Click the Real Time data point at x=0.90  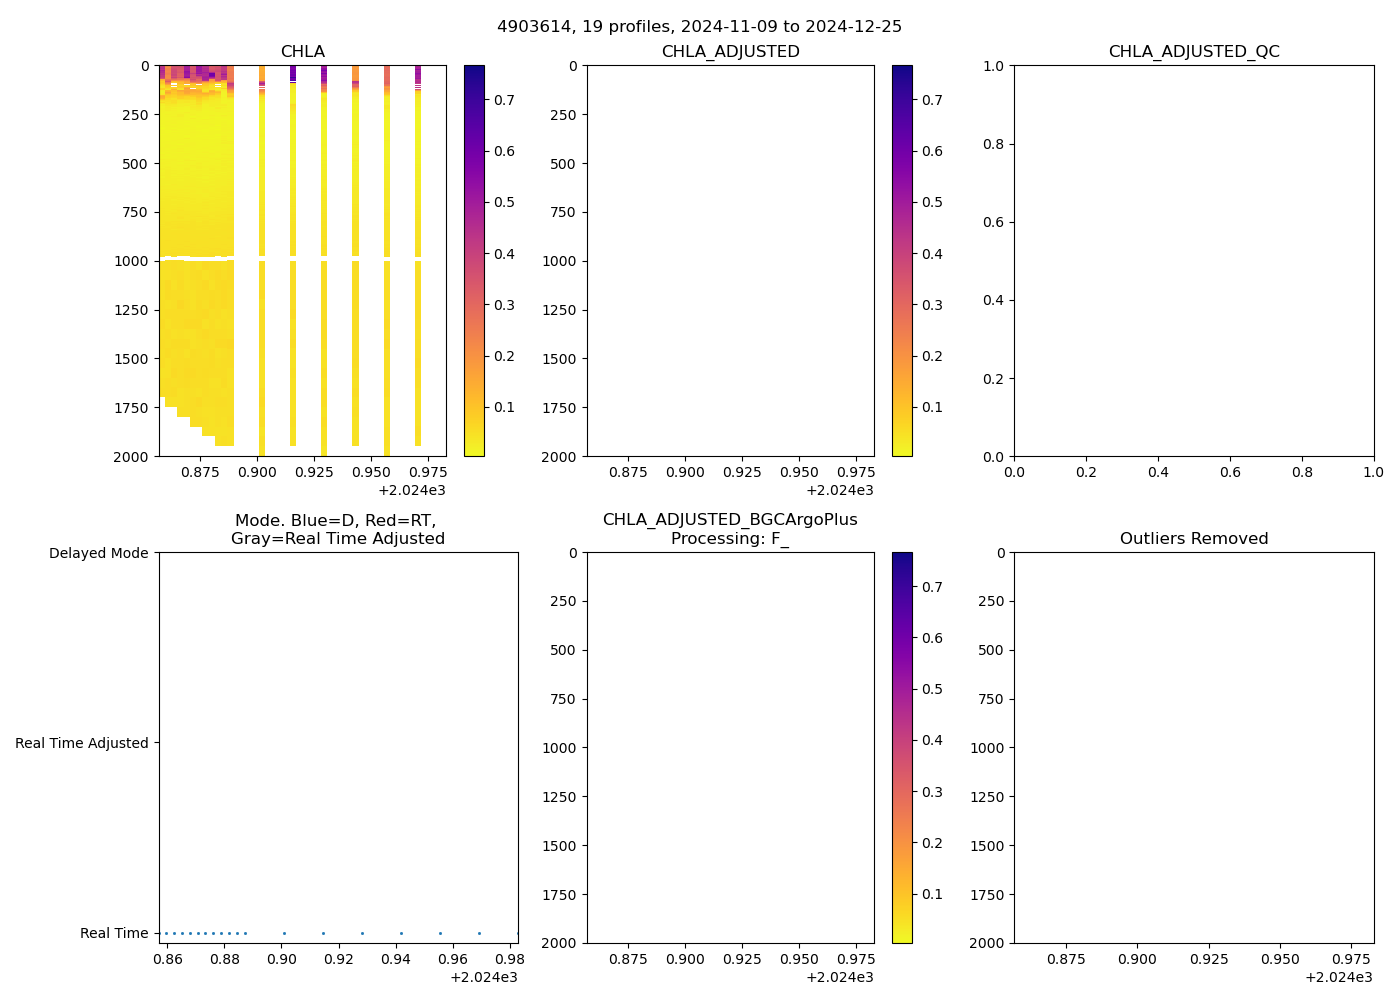pyautogui.click(x=284, y=933)
